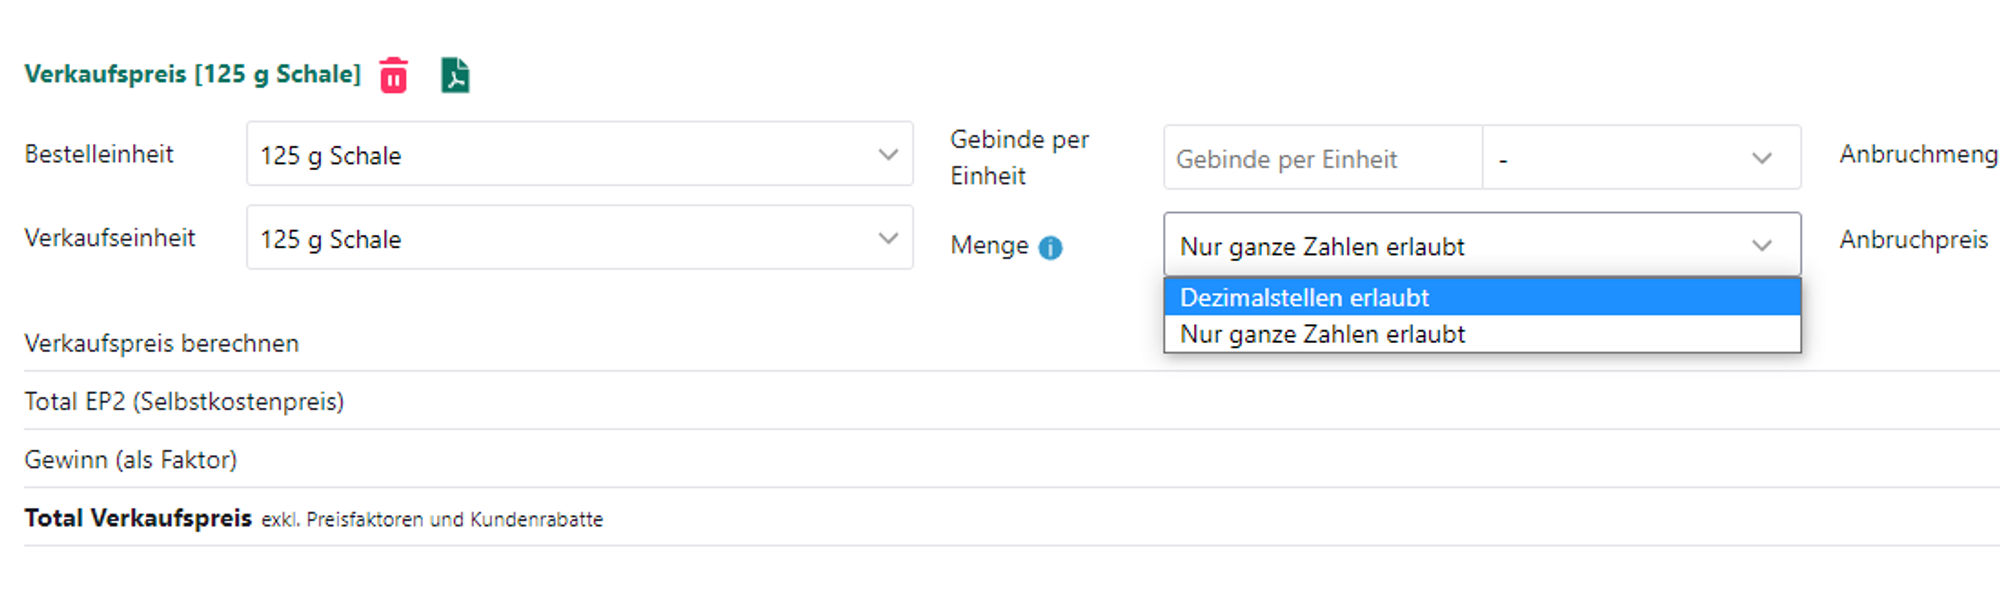This screenshot has width=2000, height=601.
Task: Click the green PDF export icon
Action: click(455, 75)
